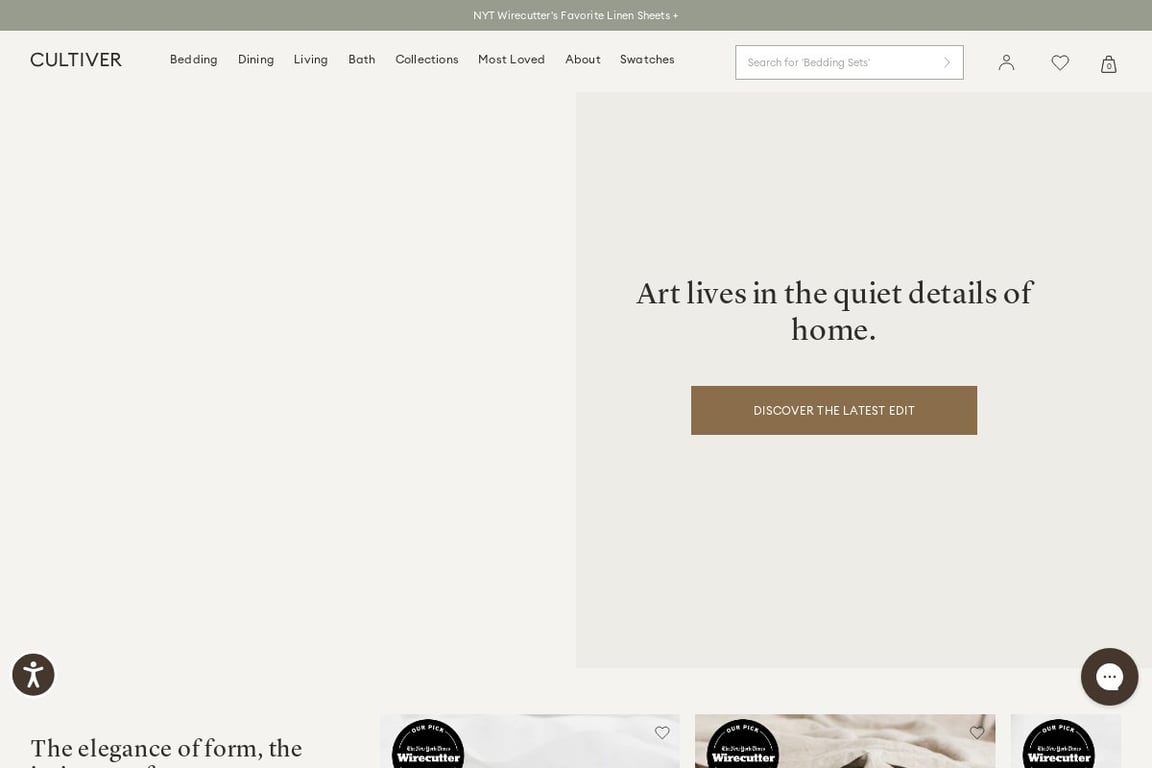
Task: Open the first Wirecutter product image
Action: coord(530,741)
